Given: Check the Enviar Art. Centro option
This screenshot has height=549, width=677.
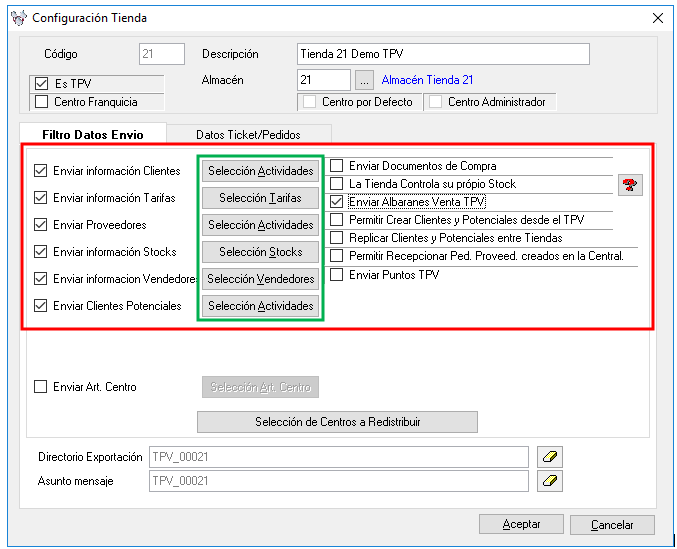Looking at the screenshot, I should pos(42,387).
